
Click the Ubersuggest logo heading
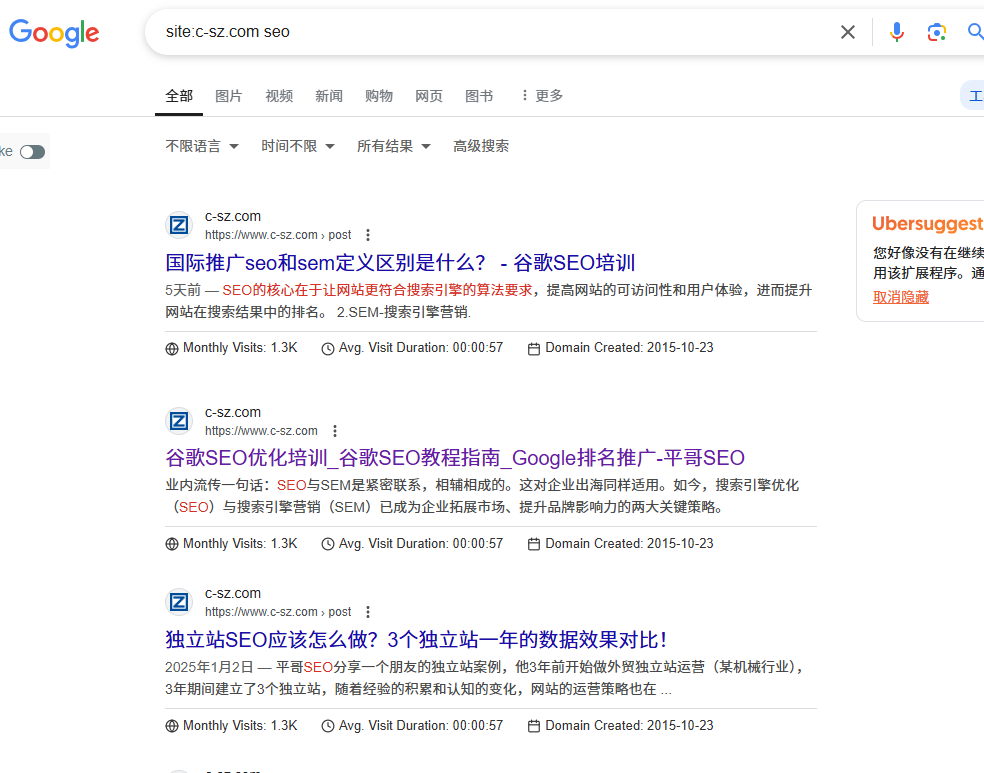click(x=928, y=224)
